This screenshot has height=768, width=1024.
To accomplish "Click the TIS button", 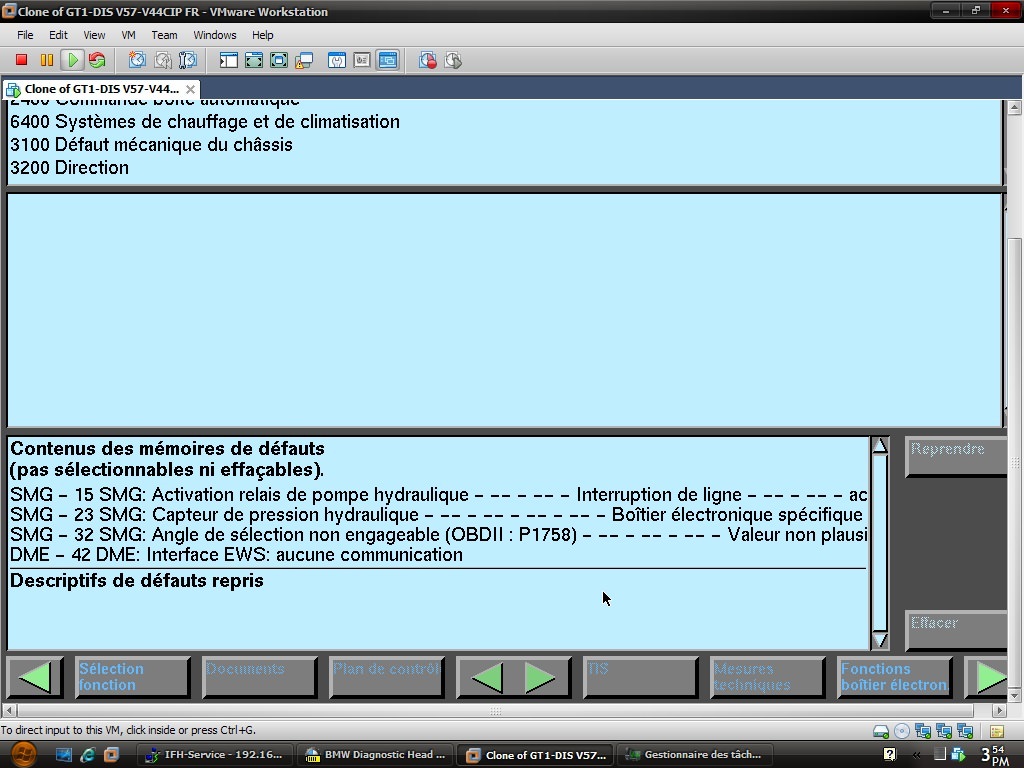I will pyautogui.click(x=640, y=677).
